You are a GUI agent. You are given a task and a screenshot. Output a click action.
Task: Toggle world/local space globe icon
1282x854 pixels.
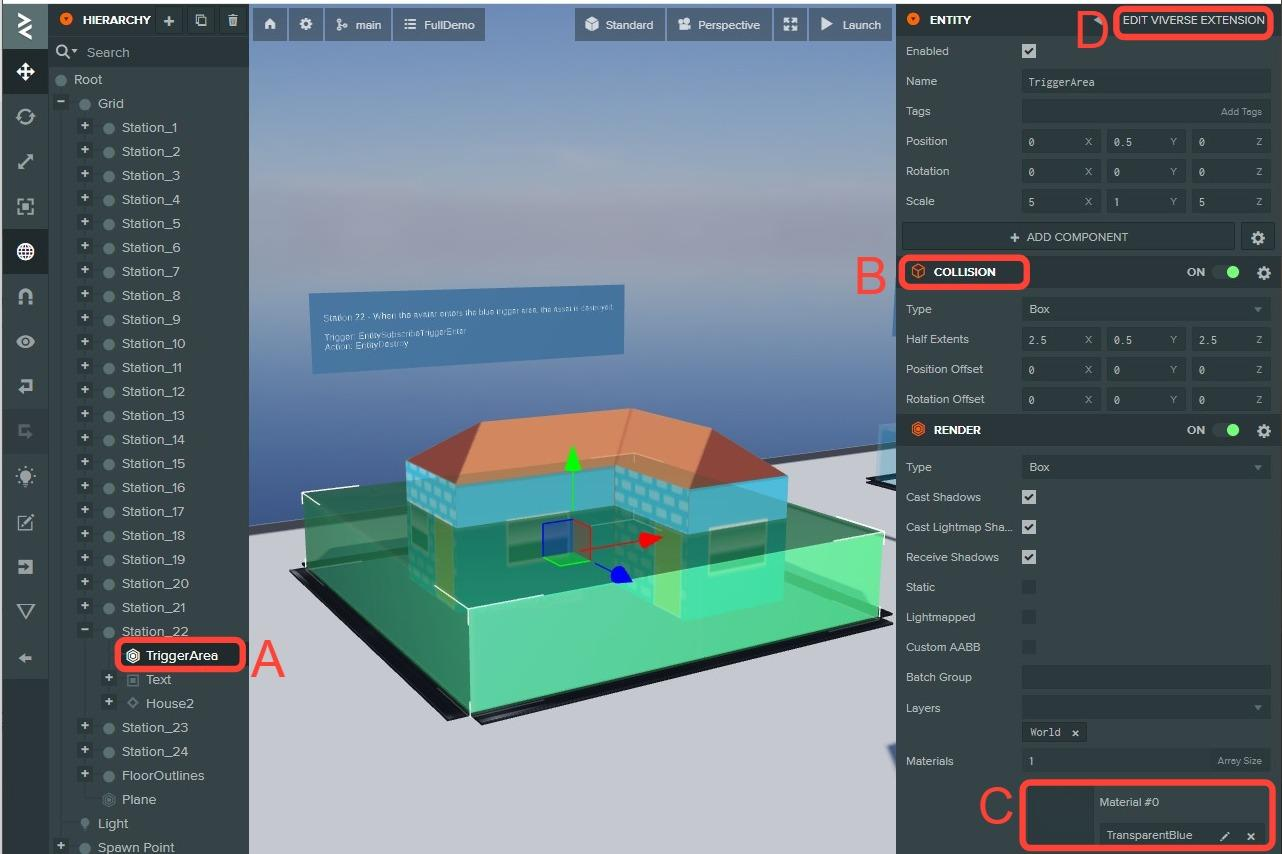point(26,252)
